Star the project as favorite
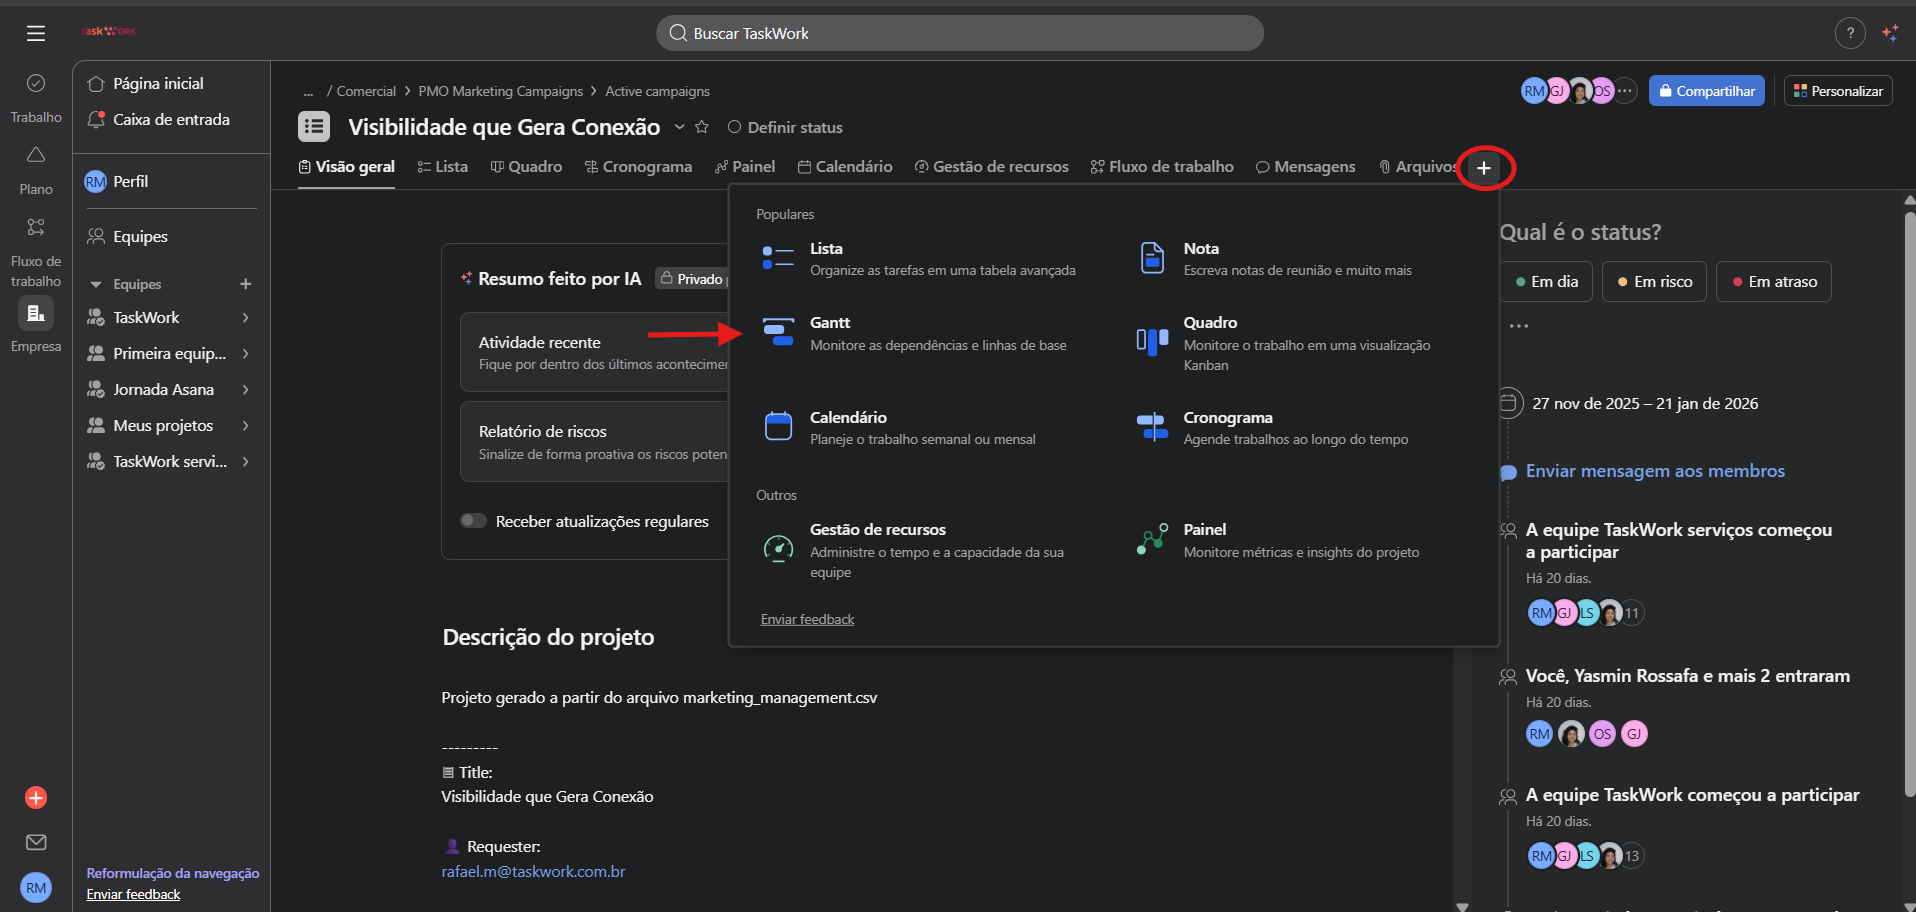Viewport: 1916px width, 912px height. coord(702,127)
